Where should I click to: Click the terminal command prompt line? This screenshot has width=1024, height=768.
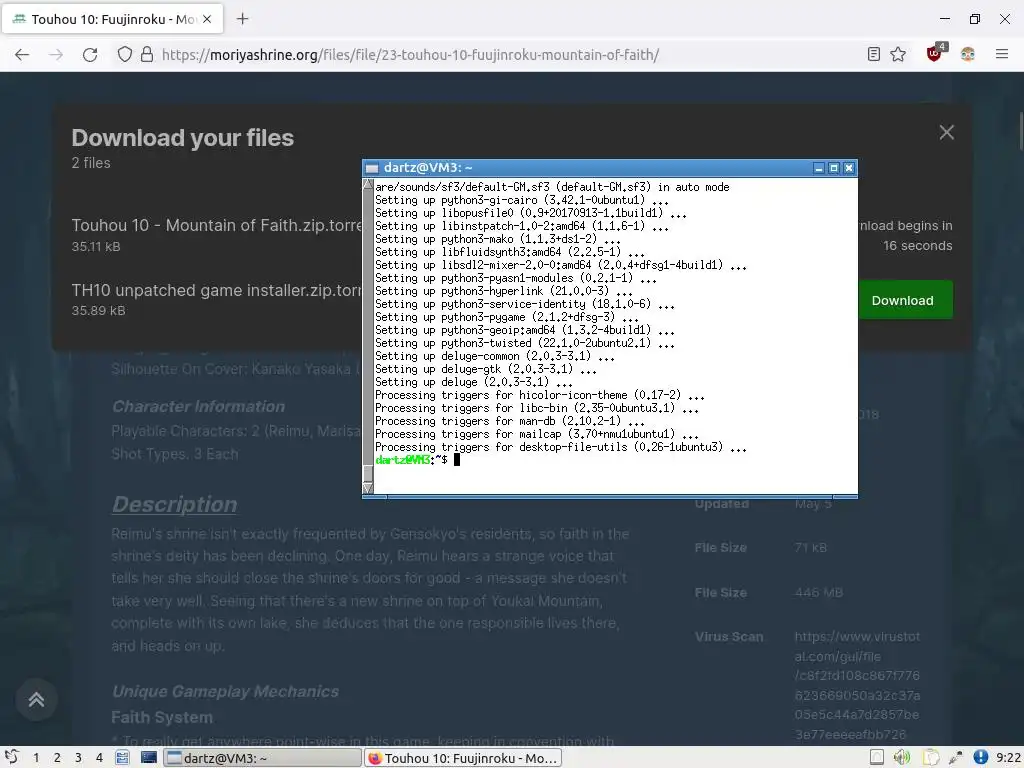click(418, 460)
